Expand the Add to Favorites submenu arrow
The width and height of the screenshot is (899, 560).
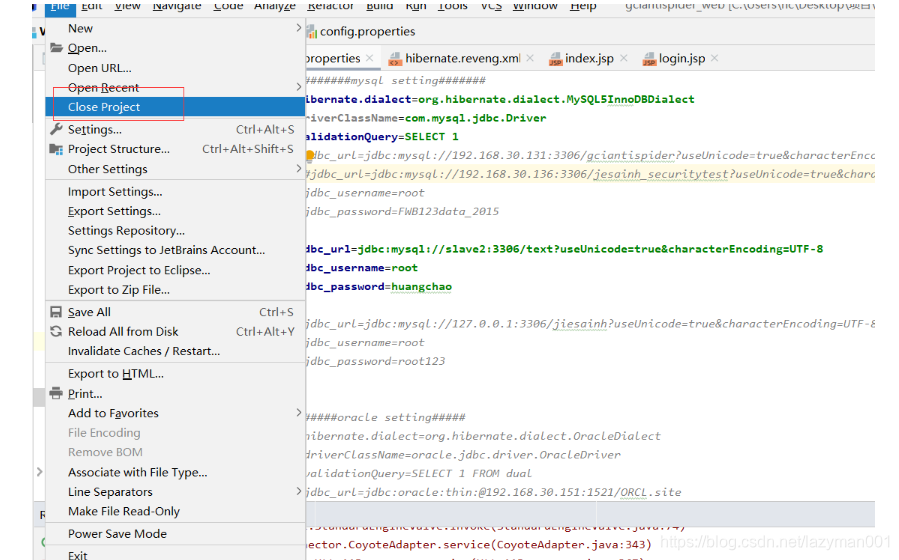pyautogui.click(x=299, y=413)
